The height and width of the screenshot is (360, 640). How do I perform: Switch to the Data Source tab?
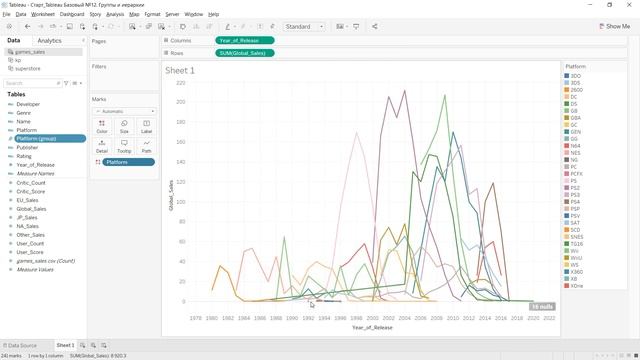coord(20,345)
